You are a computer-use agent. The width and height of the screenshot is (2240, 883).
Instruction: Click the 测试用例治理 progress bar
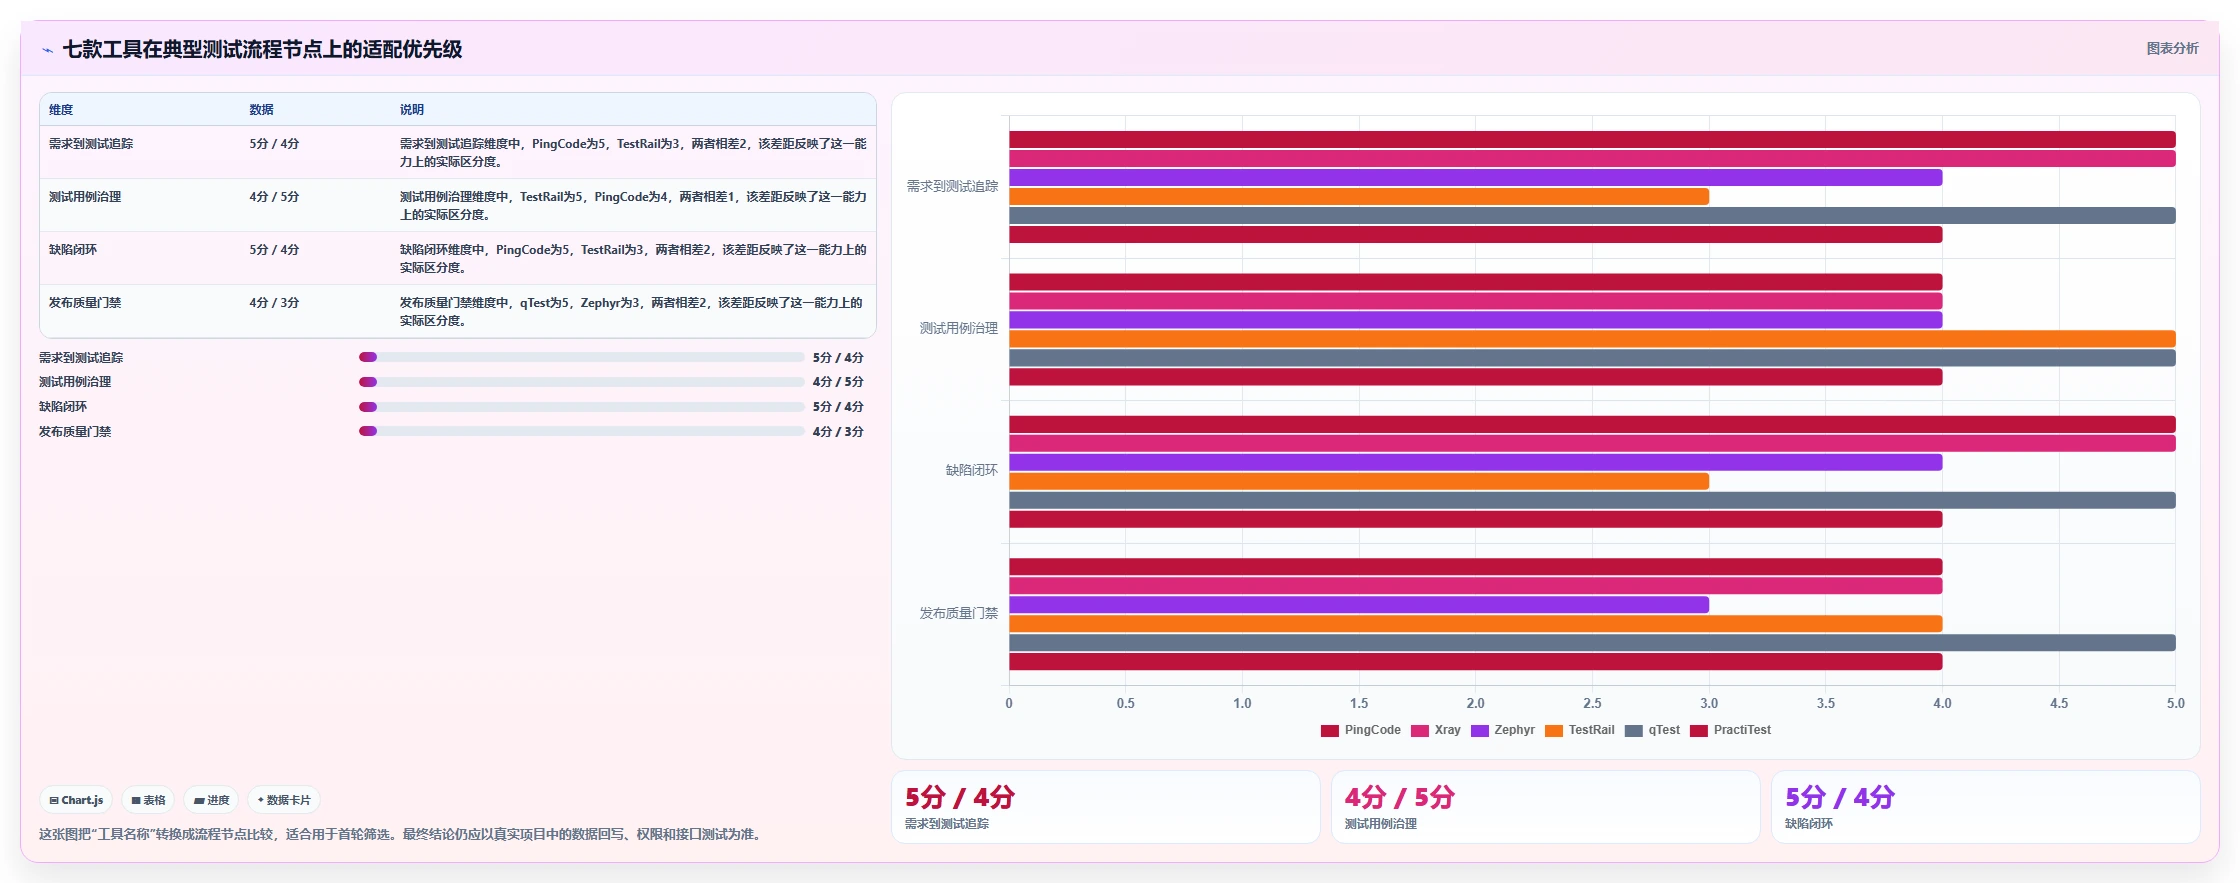582,382
